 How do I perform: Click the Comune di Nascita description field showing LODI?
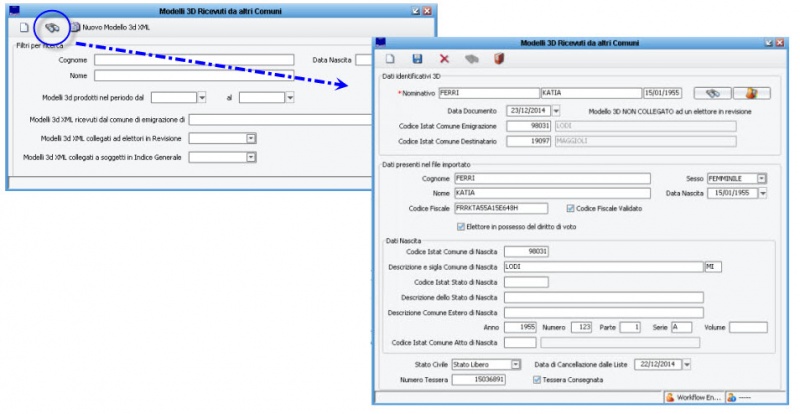(x=604, y=267)
